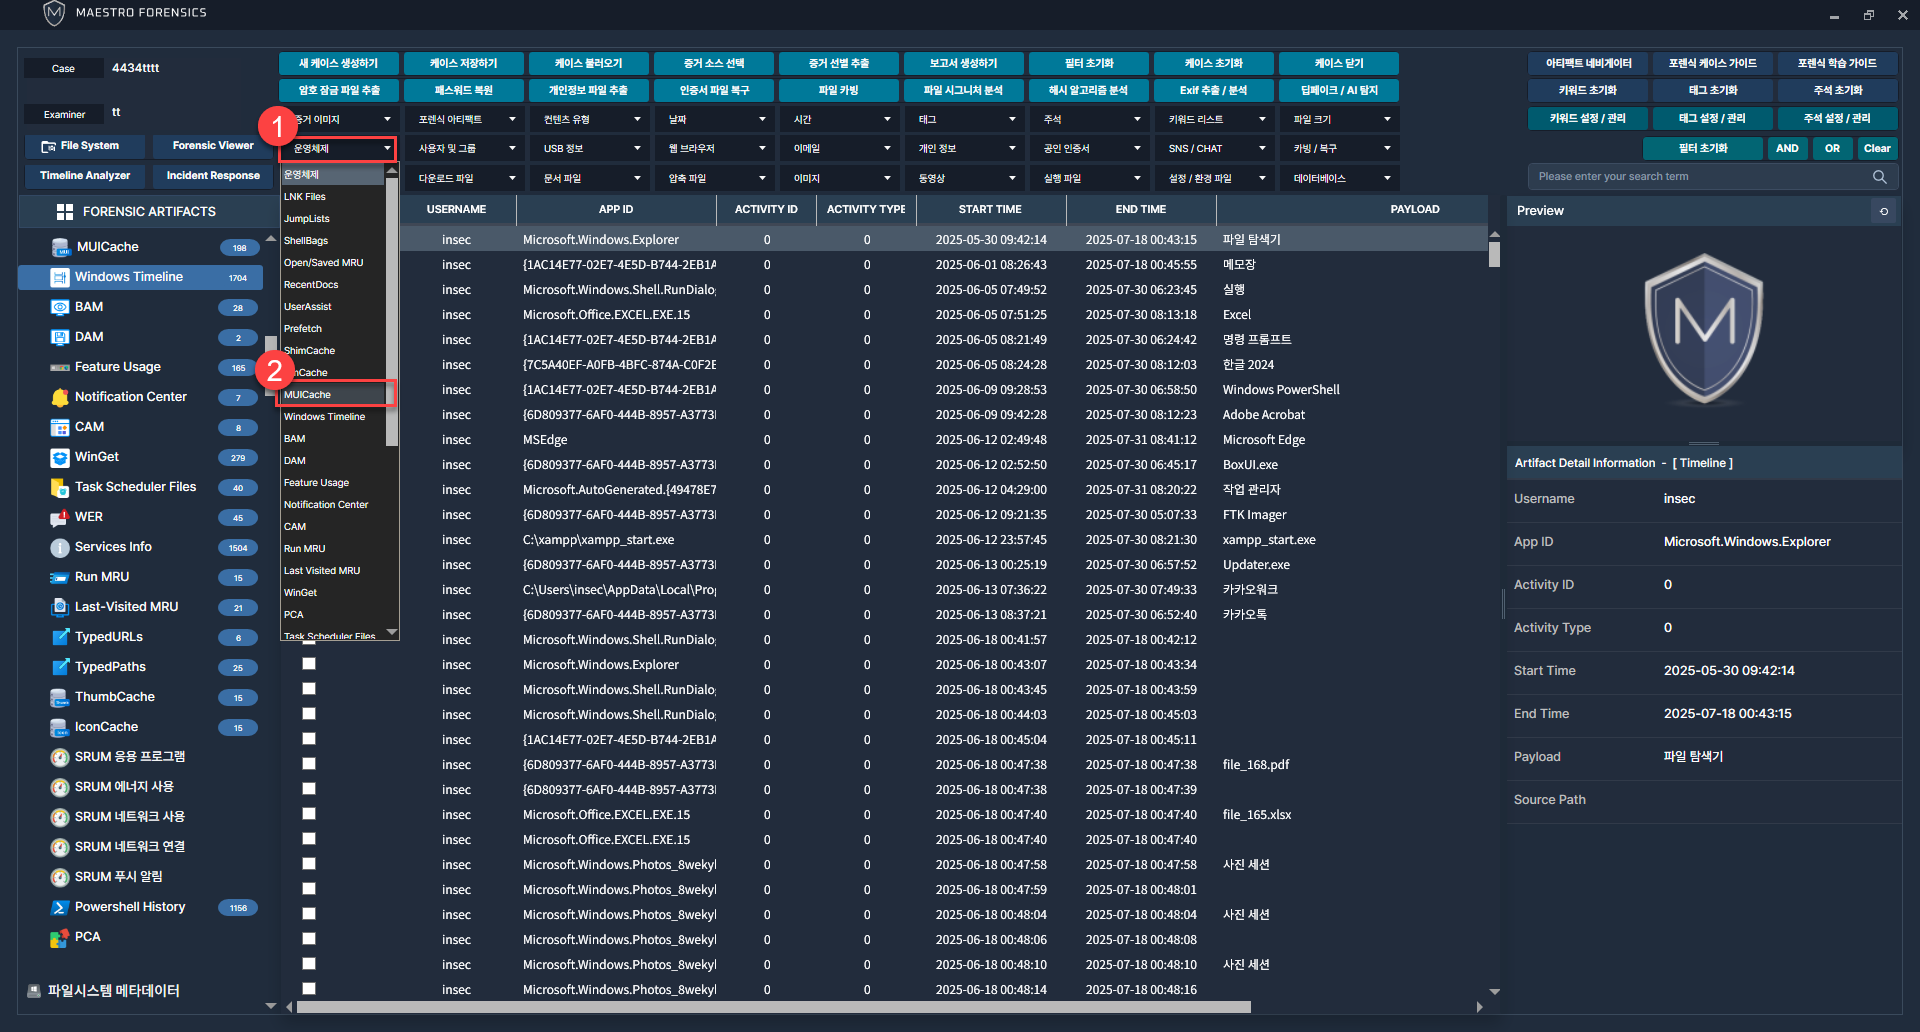Click the MUICache icon in the artifacts sidebar

coord(60,247)
